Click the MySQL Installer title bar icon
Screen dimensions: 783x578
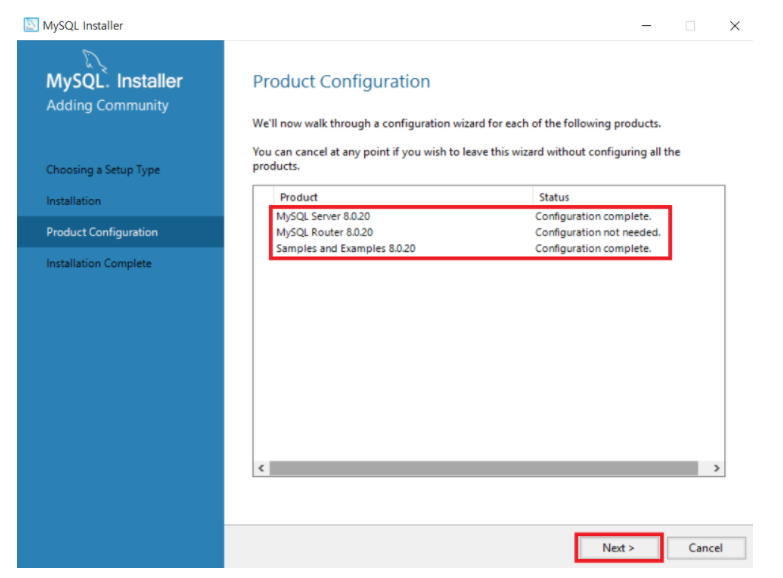click(x=31, y=25)
